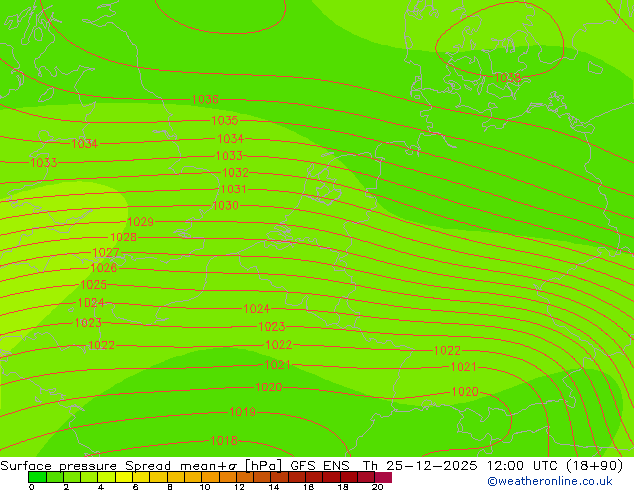Image resolution: width=634 pixels, height=490 pixels.
Task: Pick the magenta legend swatch above 20
Action: (383, 477)
